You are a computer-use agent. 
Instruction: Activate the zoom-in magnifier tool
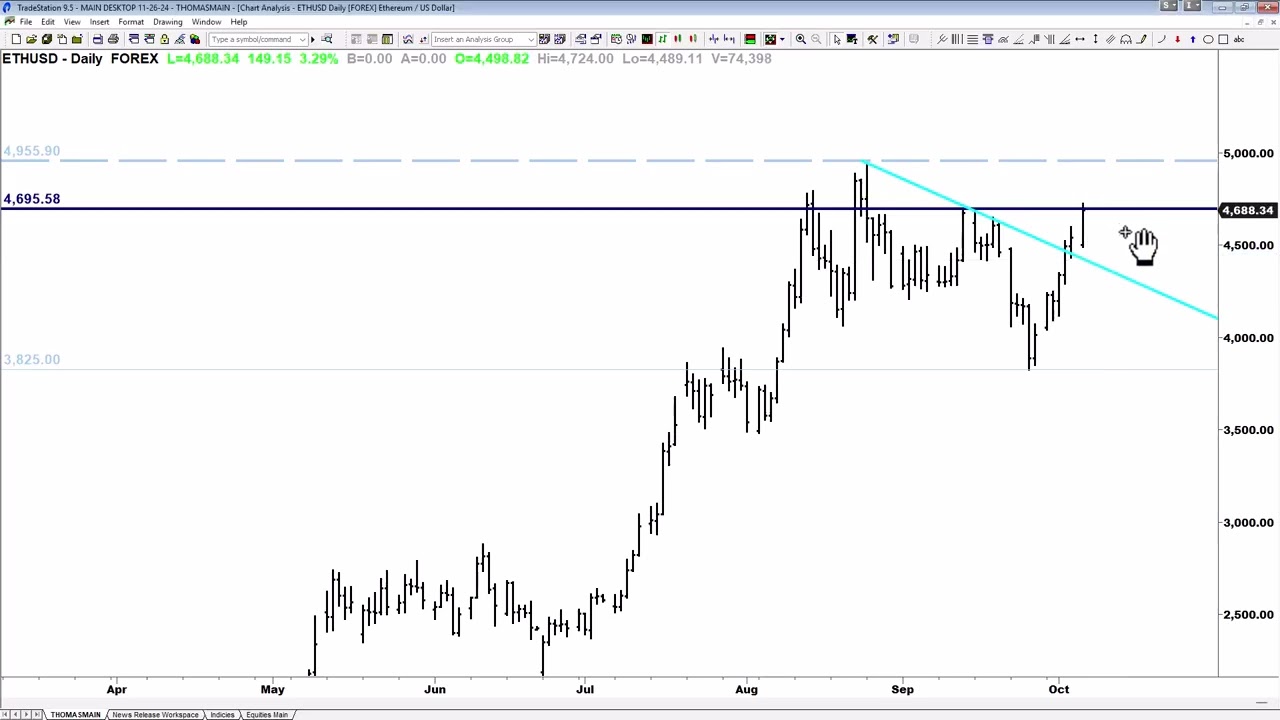tap(800, 39)
